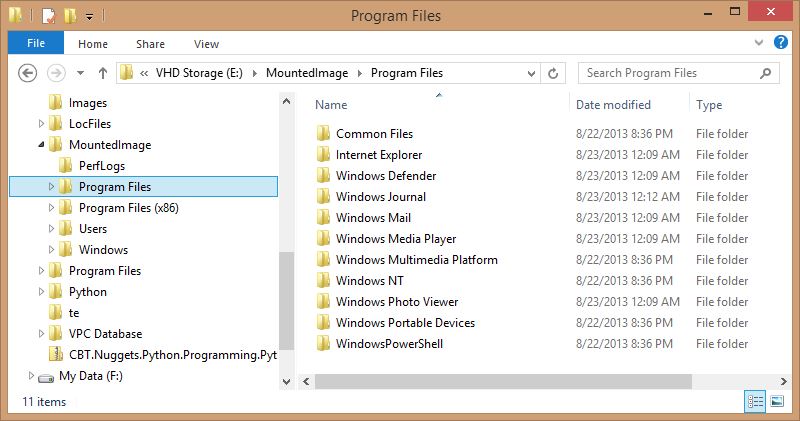Expand Program Files node under MountedImage
Viewport: 800px width, 421px height.
coord(51,187)
